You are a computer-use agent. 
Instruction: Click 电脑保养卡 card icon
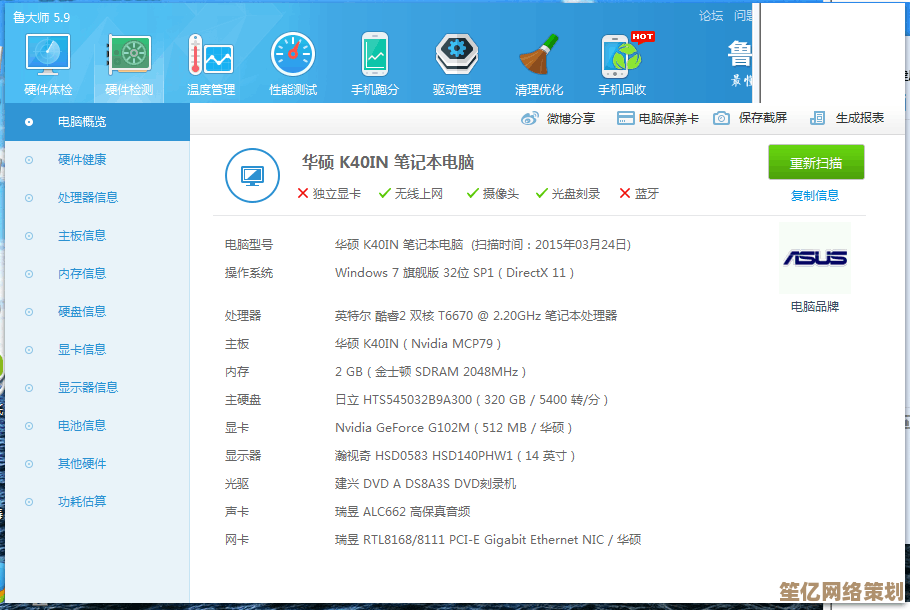tap(625, 118)
